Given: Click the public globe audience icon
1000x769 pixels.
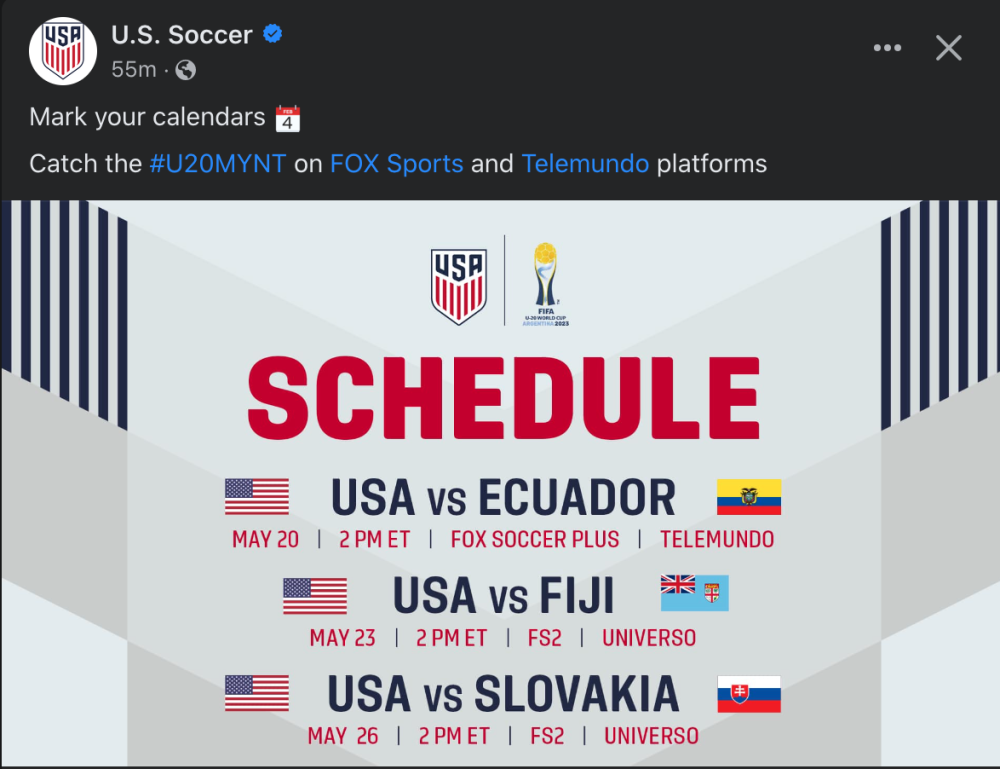Looking at the screenshot, I should pyautogui.click(x=186, y=70).
